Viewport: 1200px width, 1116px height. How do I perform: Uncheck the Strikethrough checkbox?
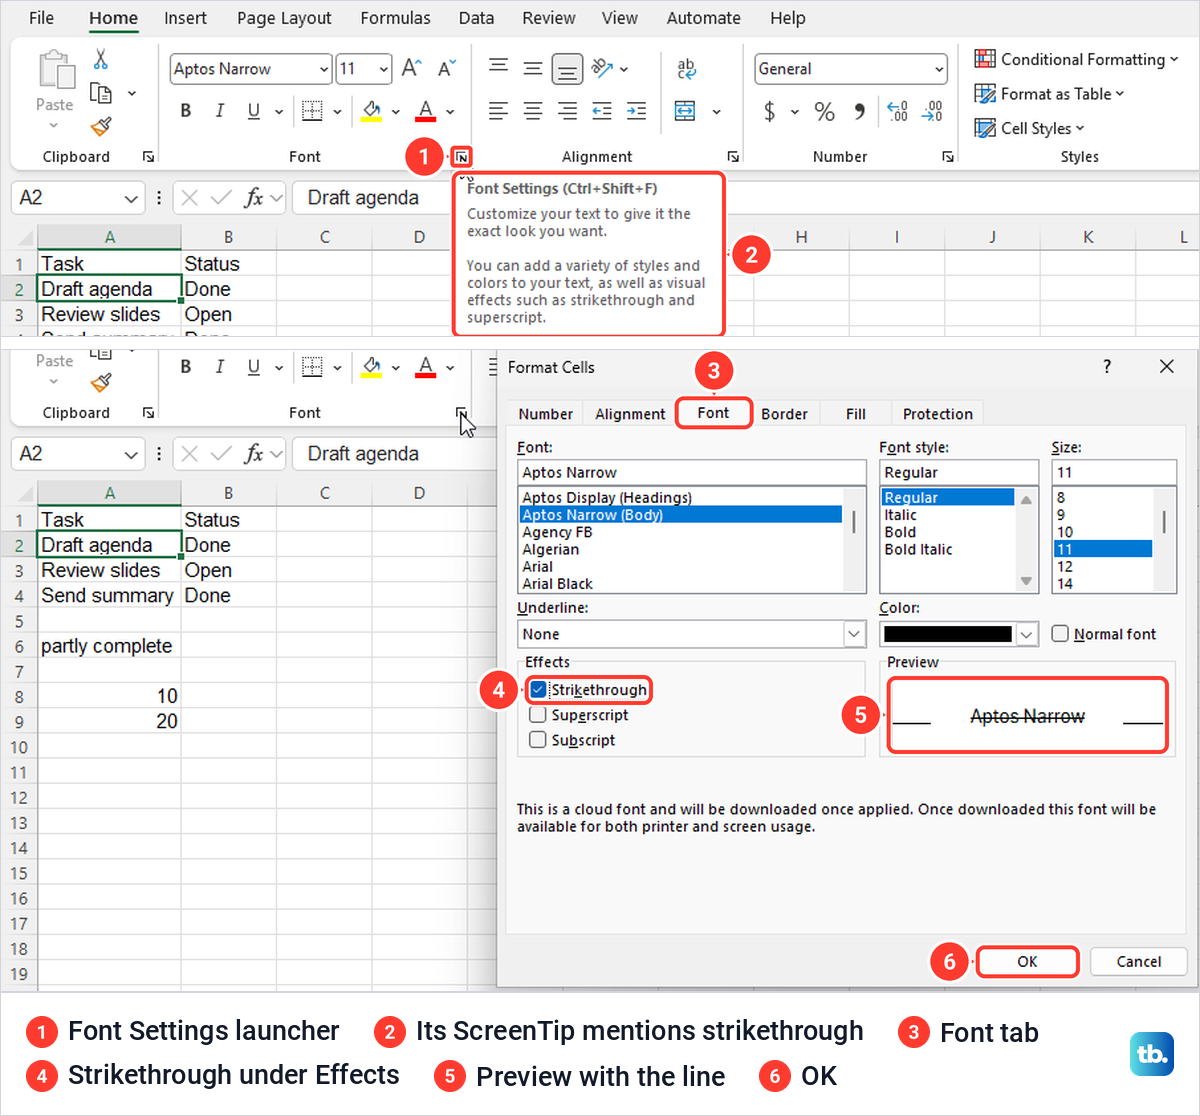(x=538, y=690)
